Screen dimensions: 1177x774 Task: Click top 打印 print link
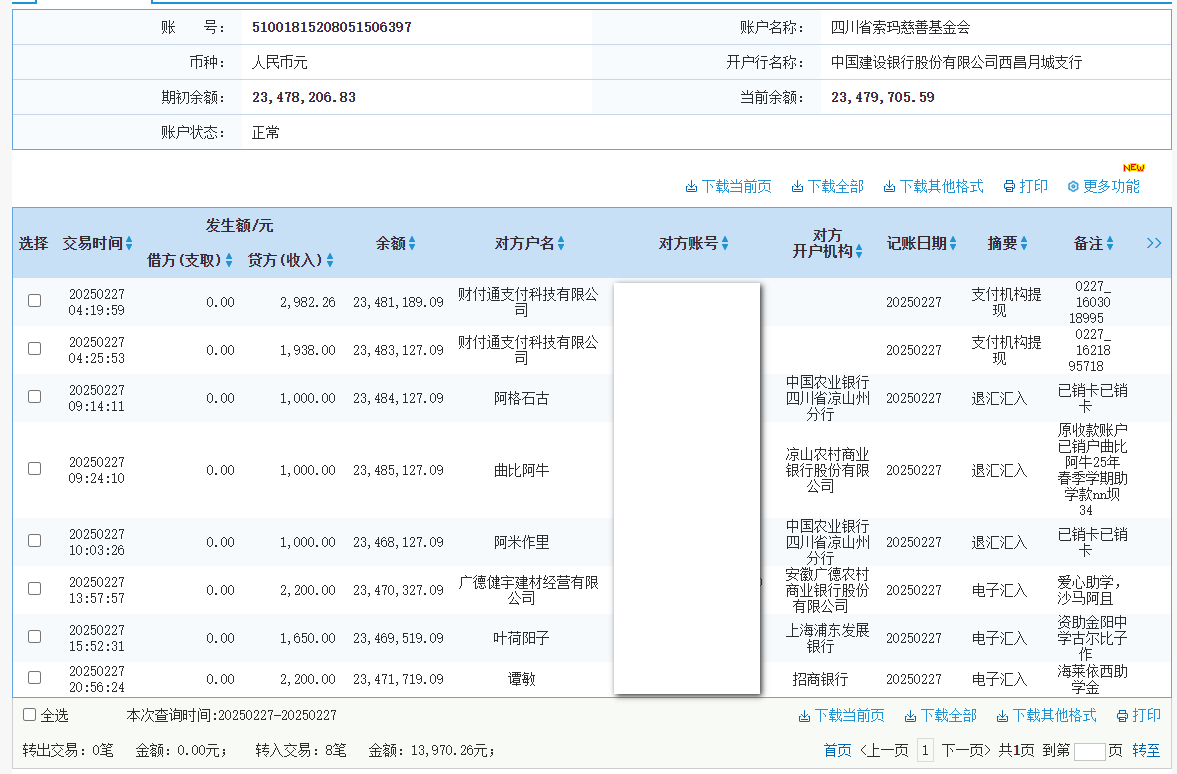pos(1025,186)
